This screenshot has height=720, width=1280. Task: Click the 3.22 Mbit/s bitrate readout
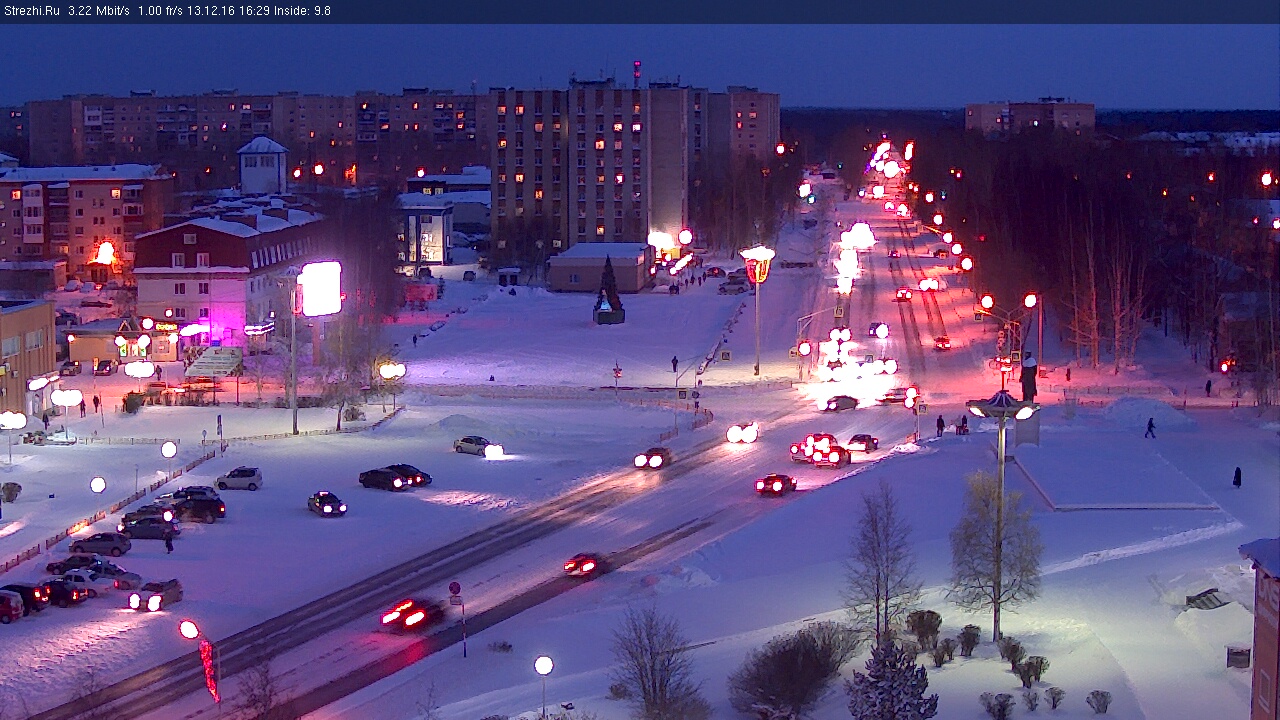(99, 11)
